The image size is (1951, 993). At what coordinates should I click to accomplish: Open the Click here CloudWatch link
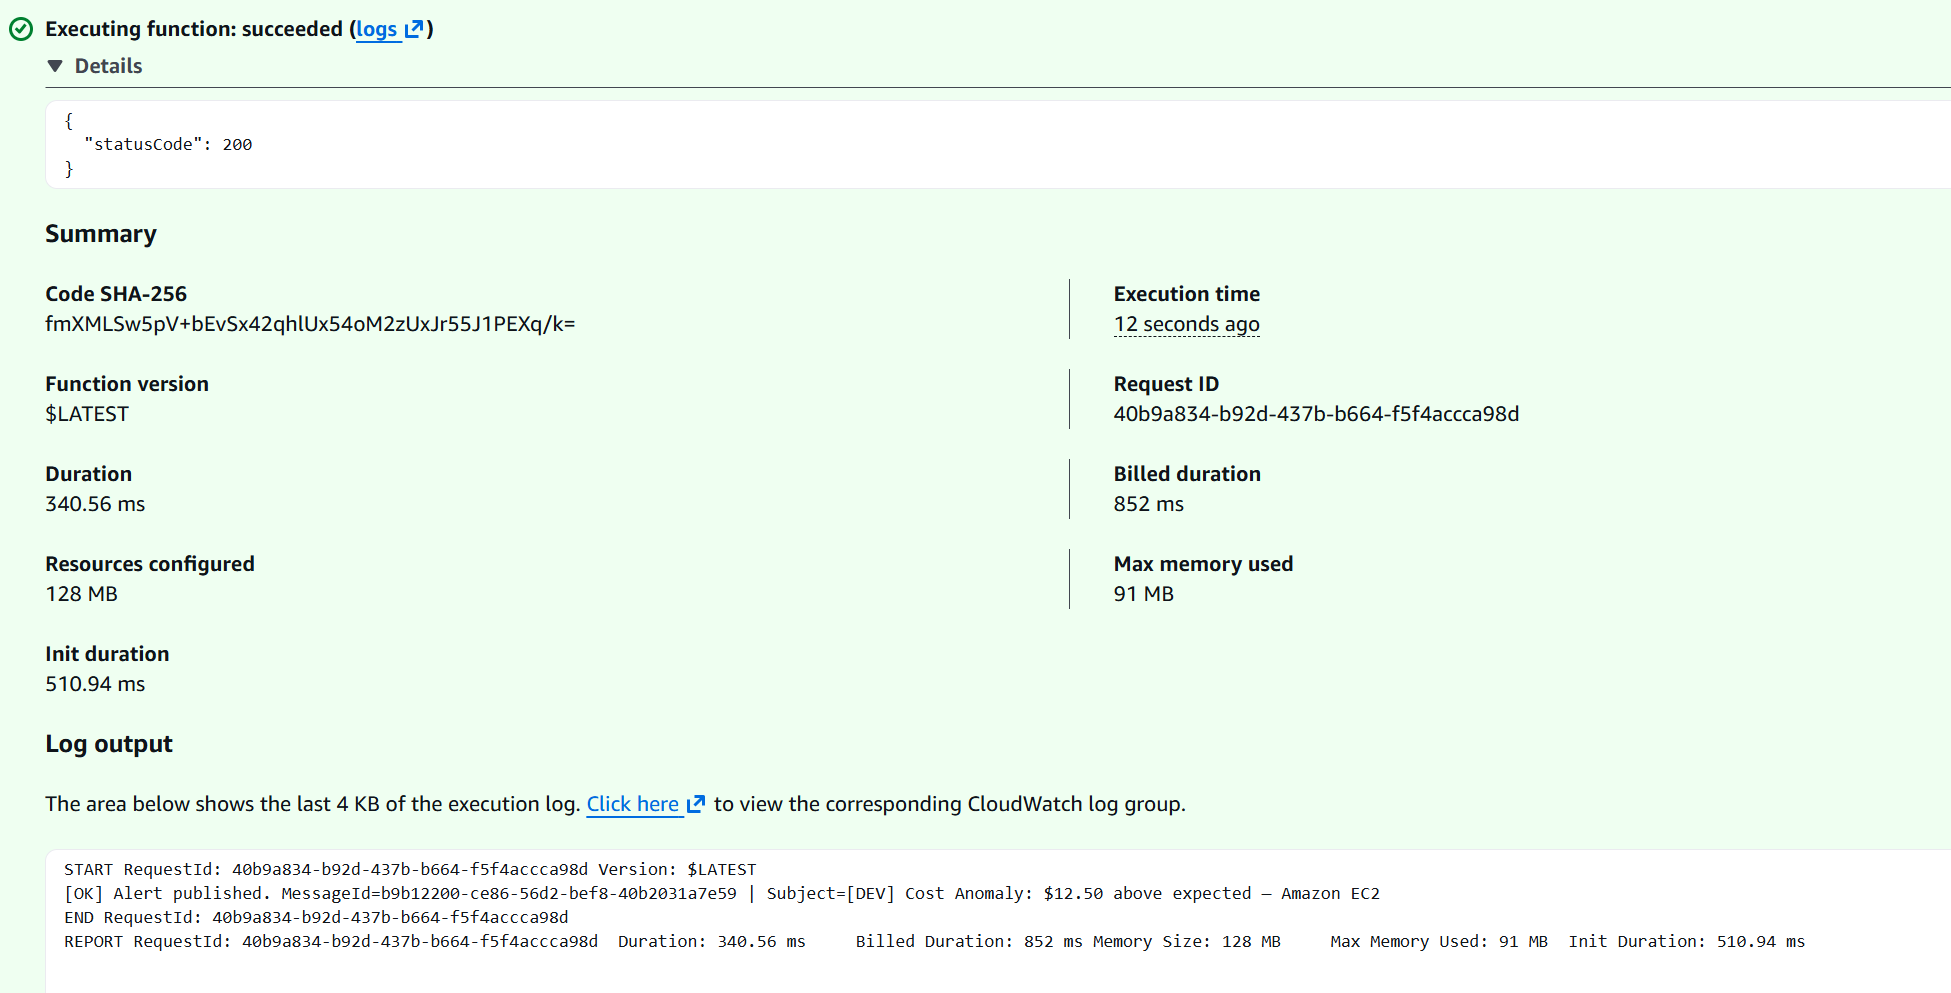click(632, 804)
